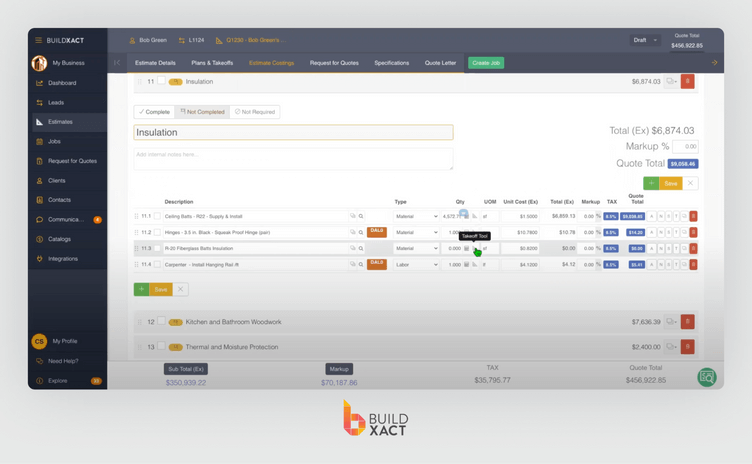This screenshot has height=464, width=752.
Task: Search catalog for item 11.1 Ceiling Batts
Action: pos(361,216)
